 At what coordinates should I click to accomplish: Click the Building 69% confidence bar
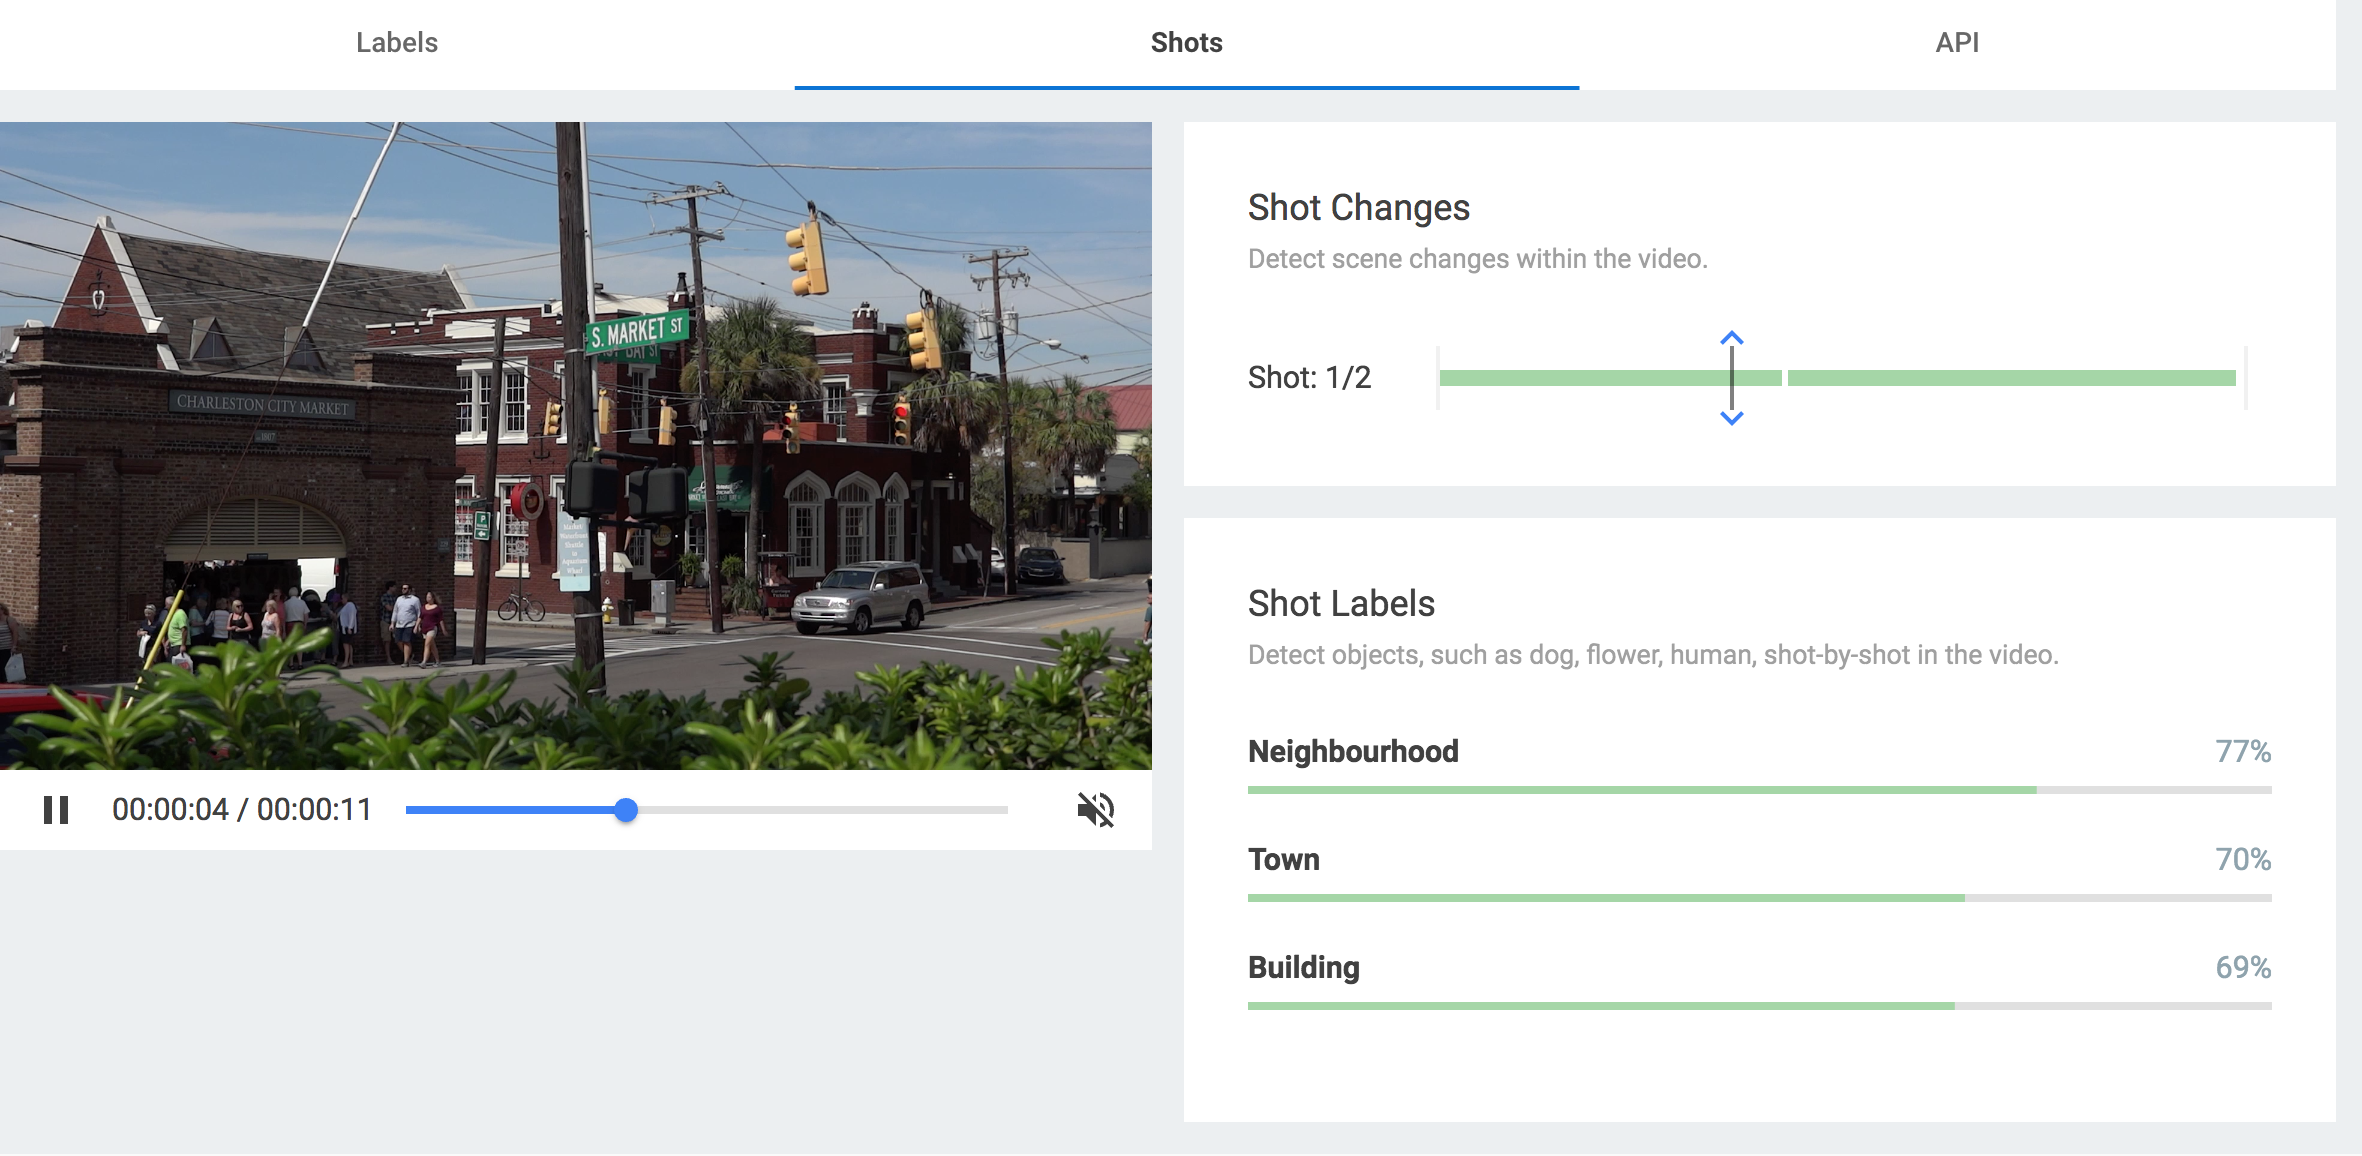[1760, 1006]
